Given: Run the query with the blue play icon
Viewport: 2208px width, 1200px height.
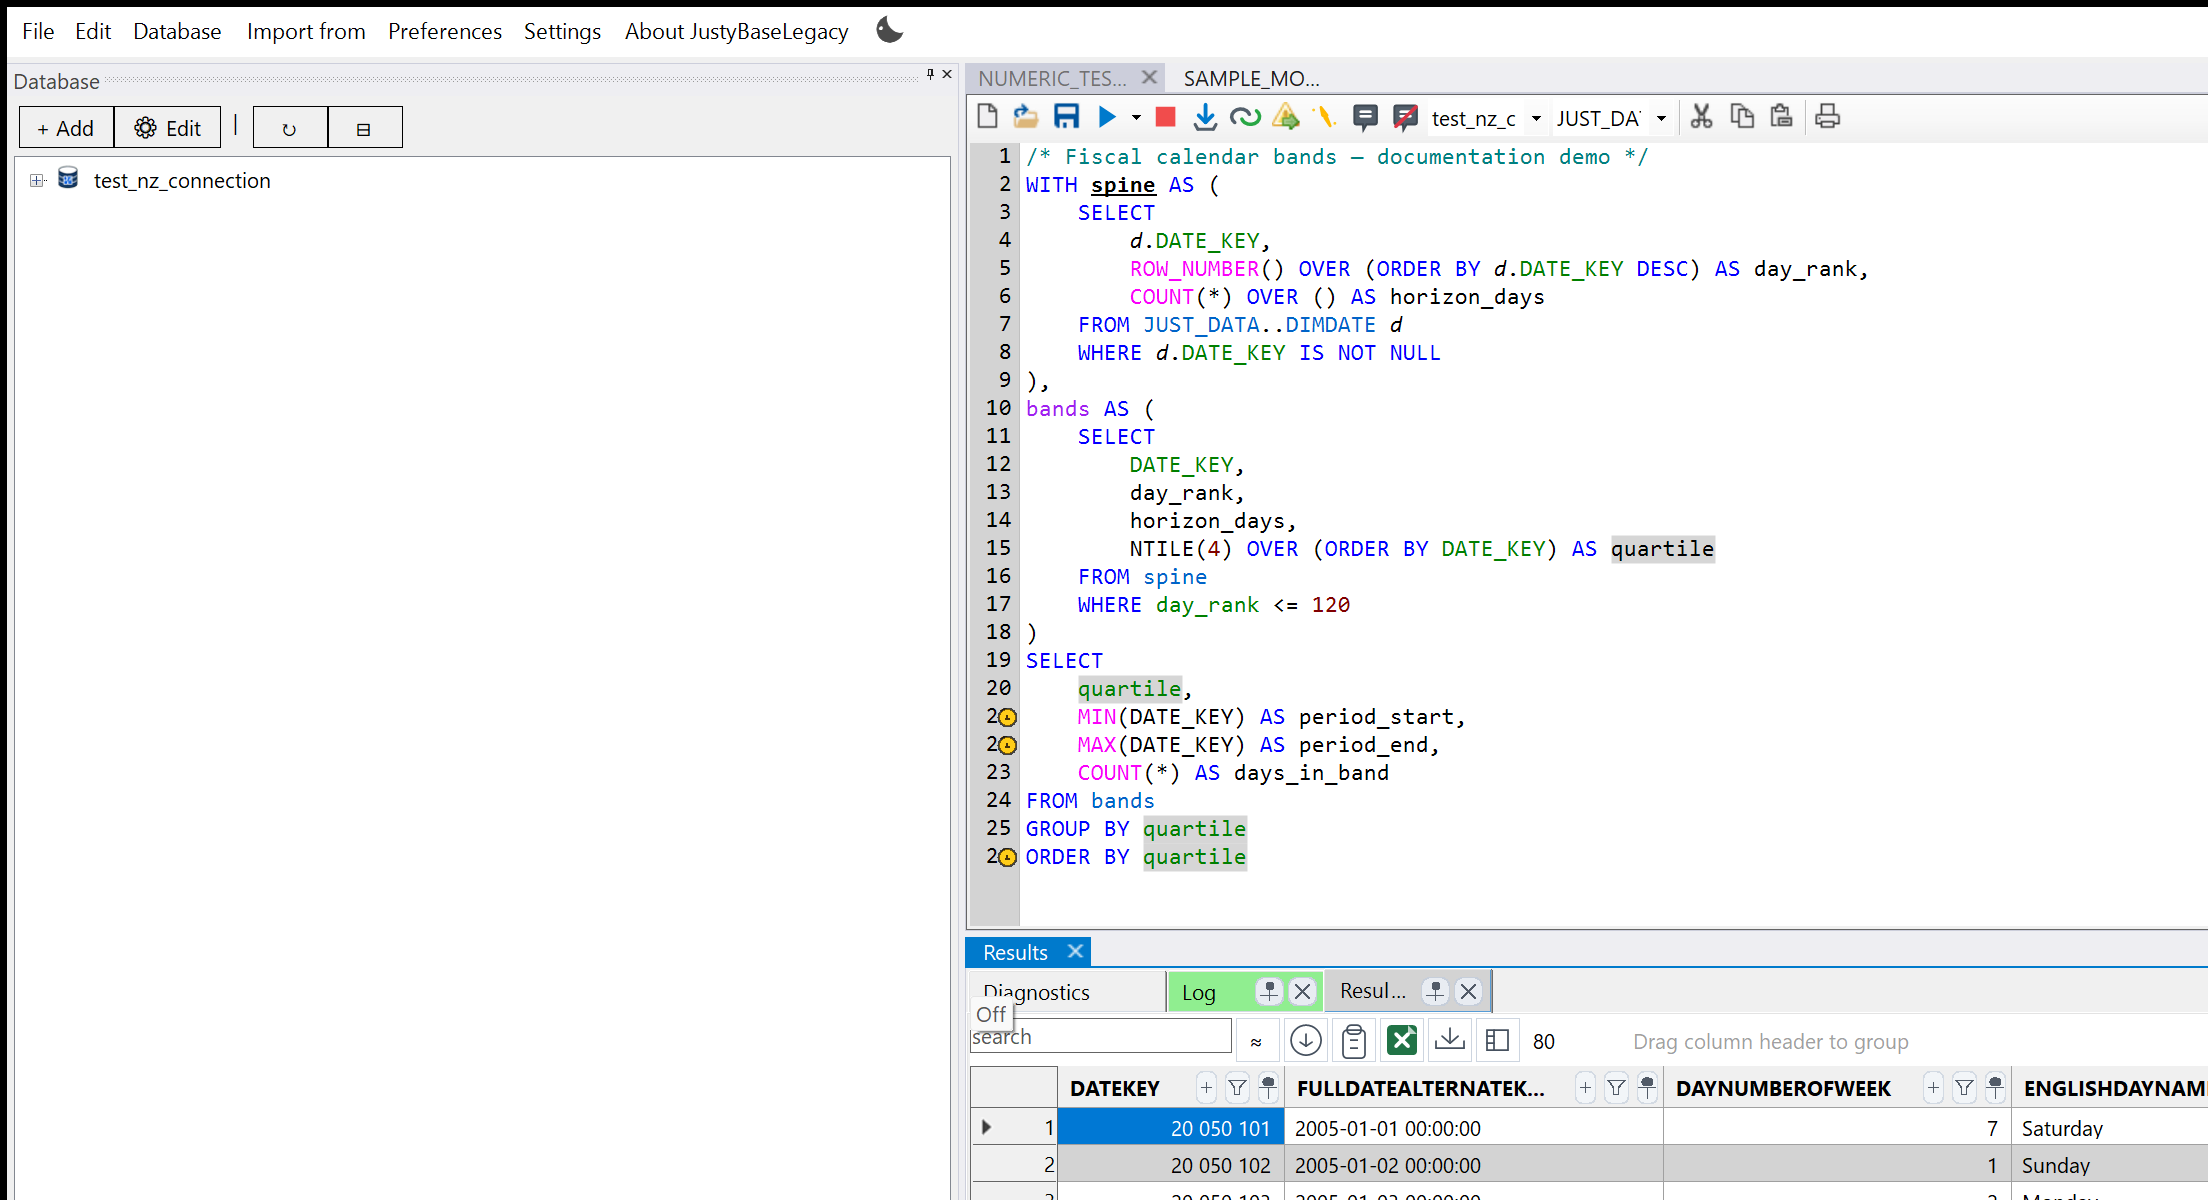Looking at the screenshot, I should pyautogui.click(x=1107, y=117).
